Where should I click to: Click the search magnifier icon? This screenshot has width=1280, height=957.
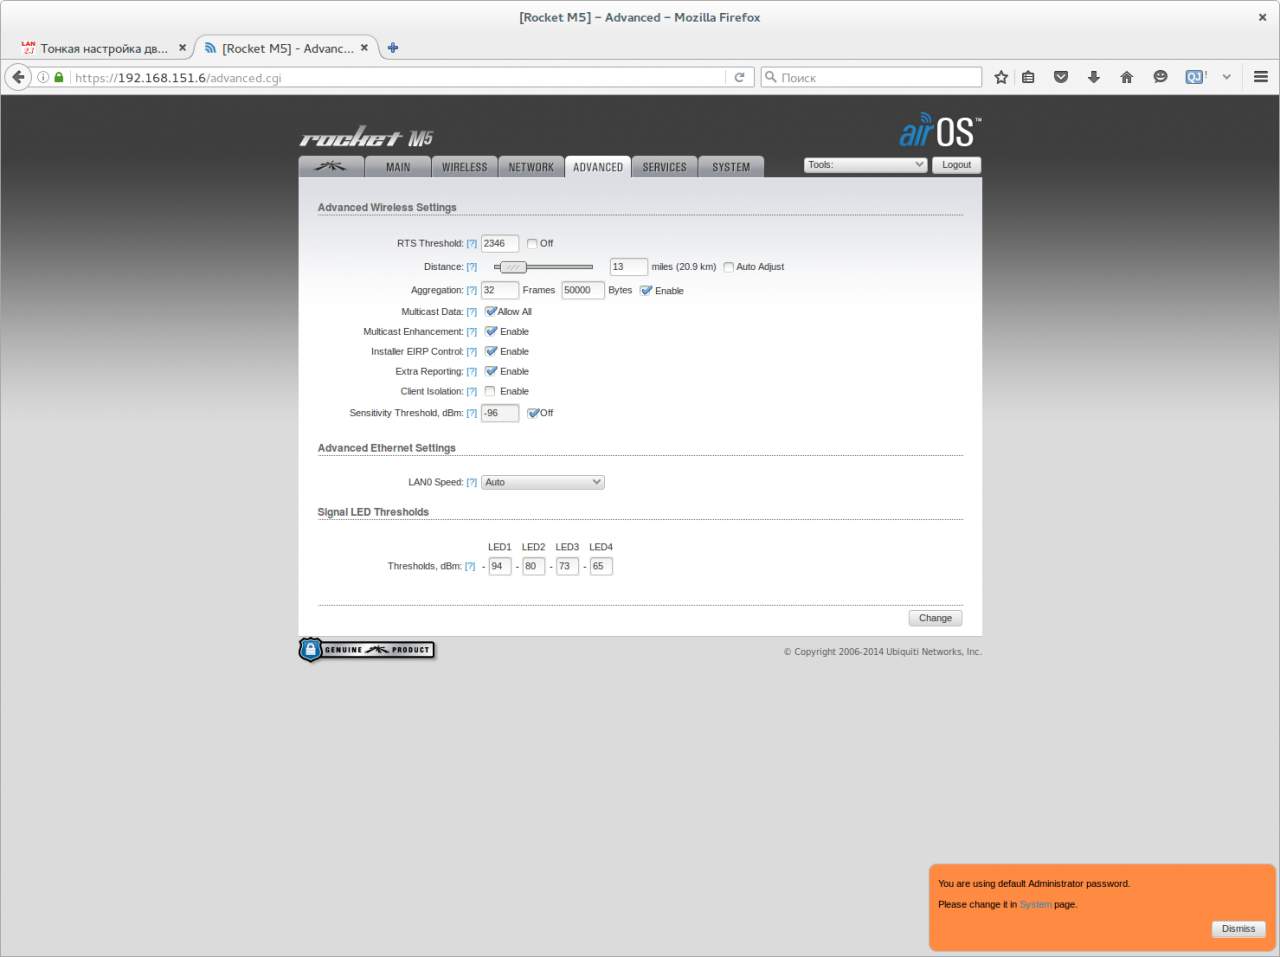[770, 77]
